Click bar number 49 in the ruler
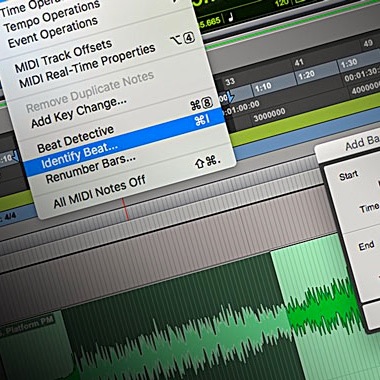 [368, 43]
